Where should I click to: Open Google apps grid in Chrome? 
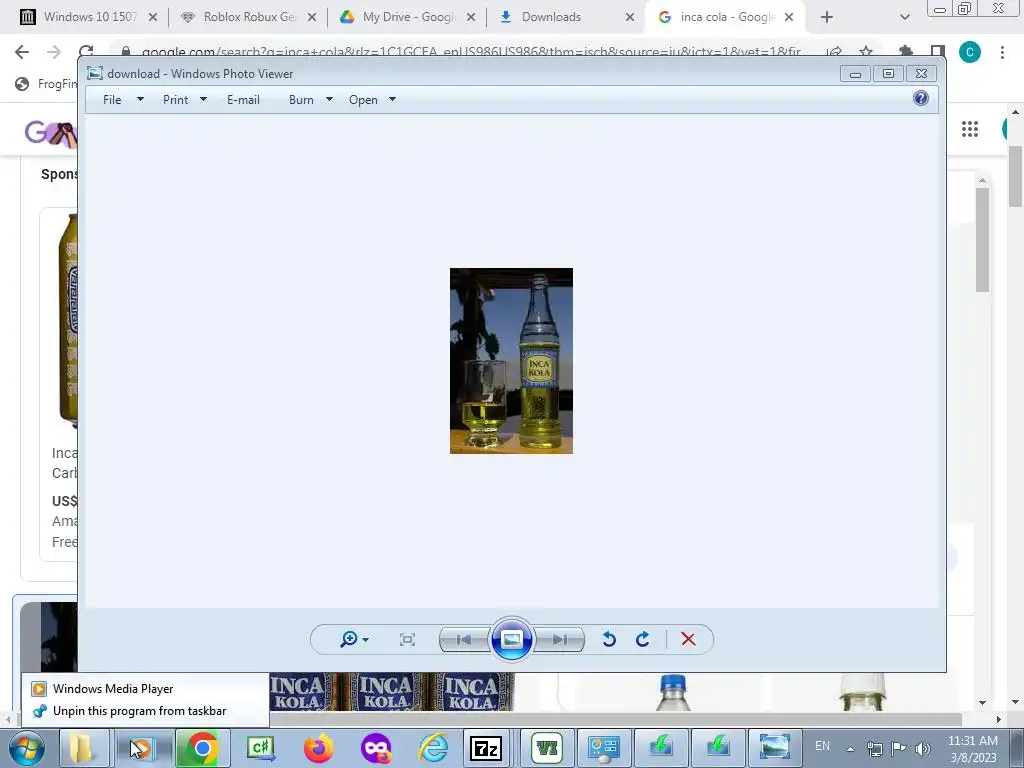[x=970, y=129]
